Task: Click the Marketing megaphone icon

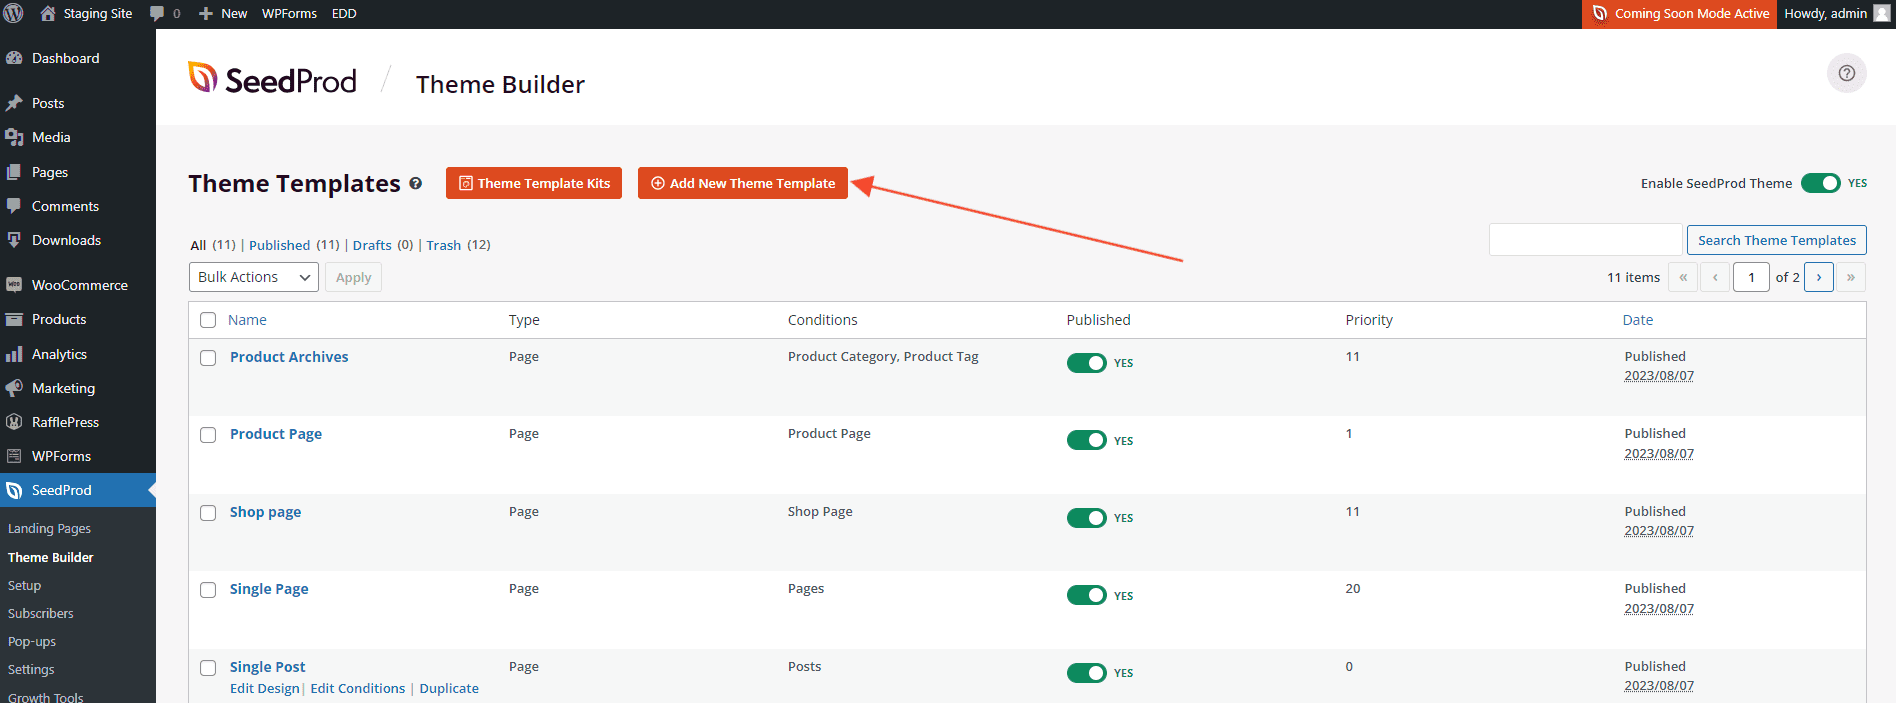Action: [14, 388]
